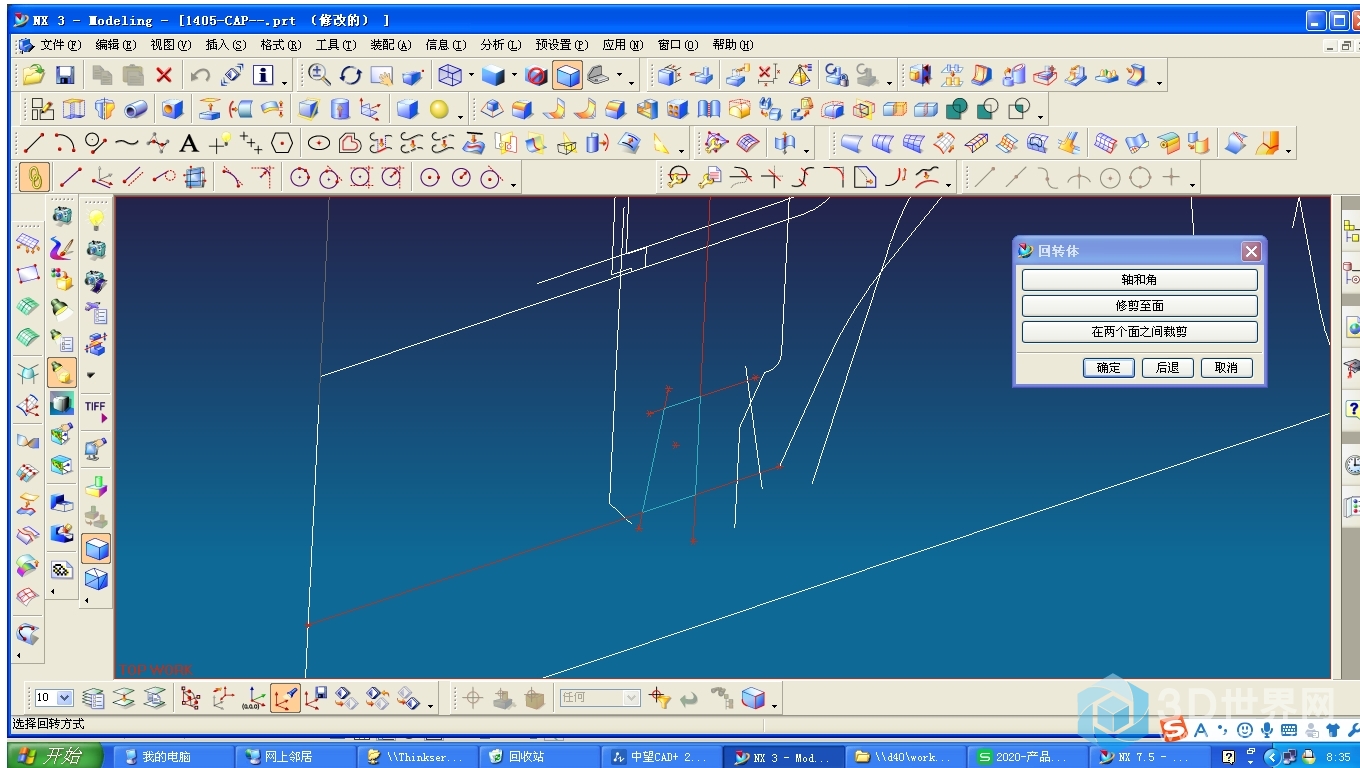Toggle the highlighted spotlight cube icon in side toolbar
This screenshot has width=1360, height=768.
click(x=62, y=373)
